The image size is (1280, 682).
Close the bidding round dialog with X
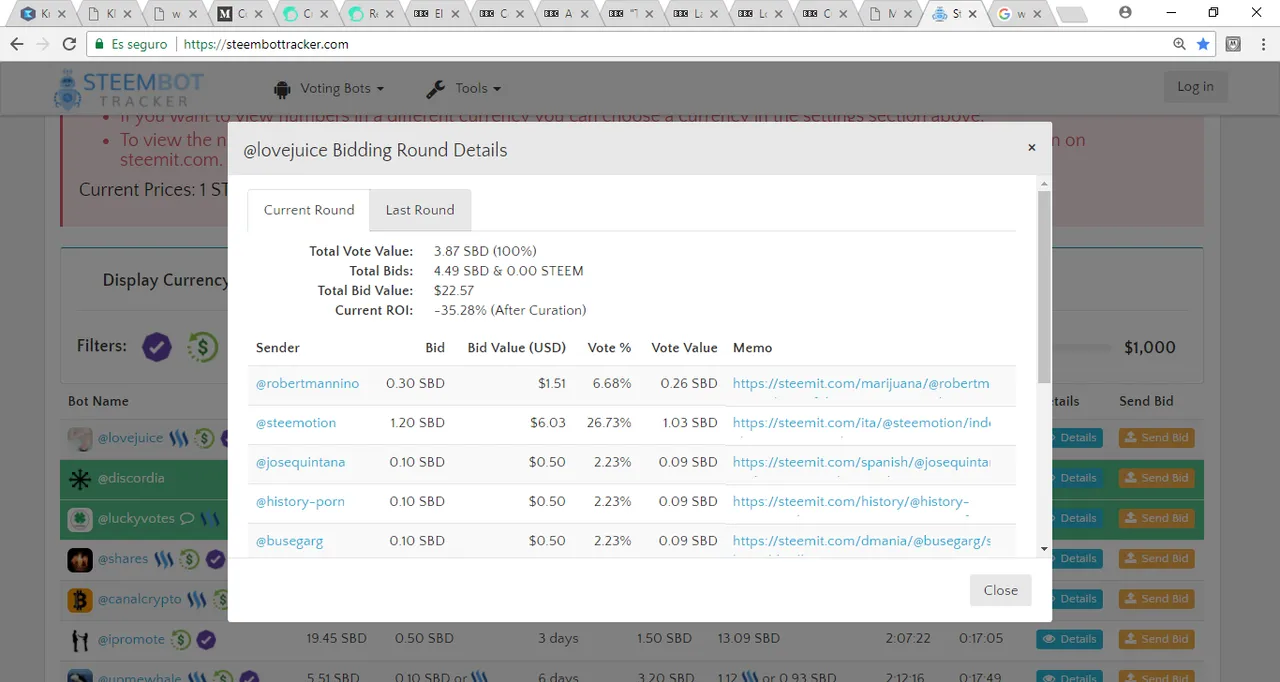[1031, 147]
